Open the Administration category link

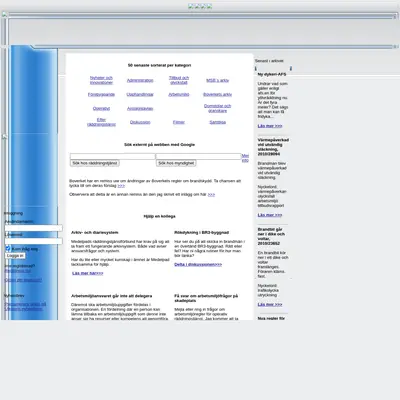[140, 80]
